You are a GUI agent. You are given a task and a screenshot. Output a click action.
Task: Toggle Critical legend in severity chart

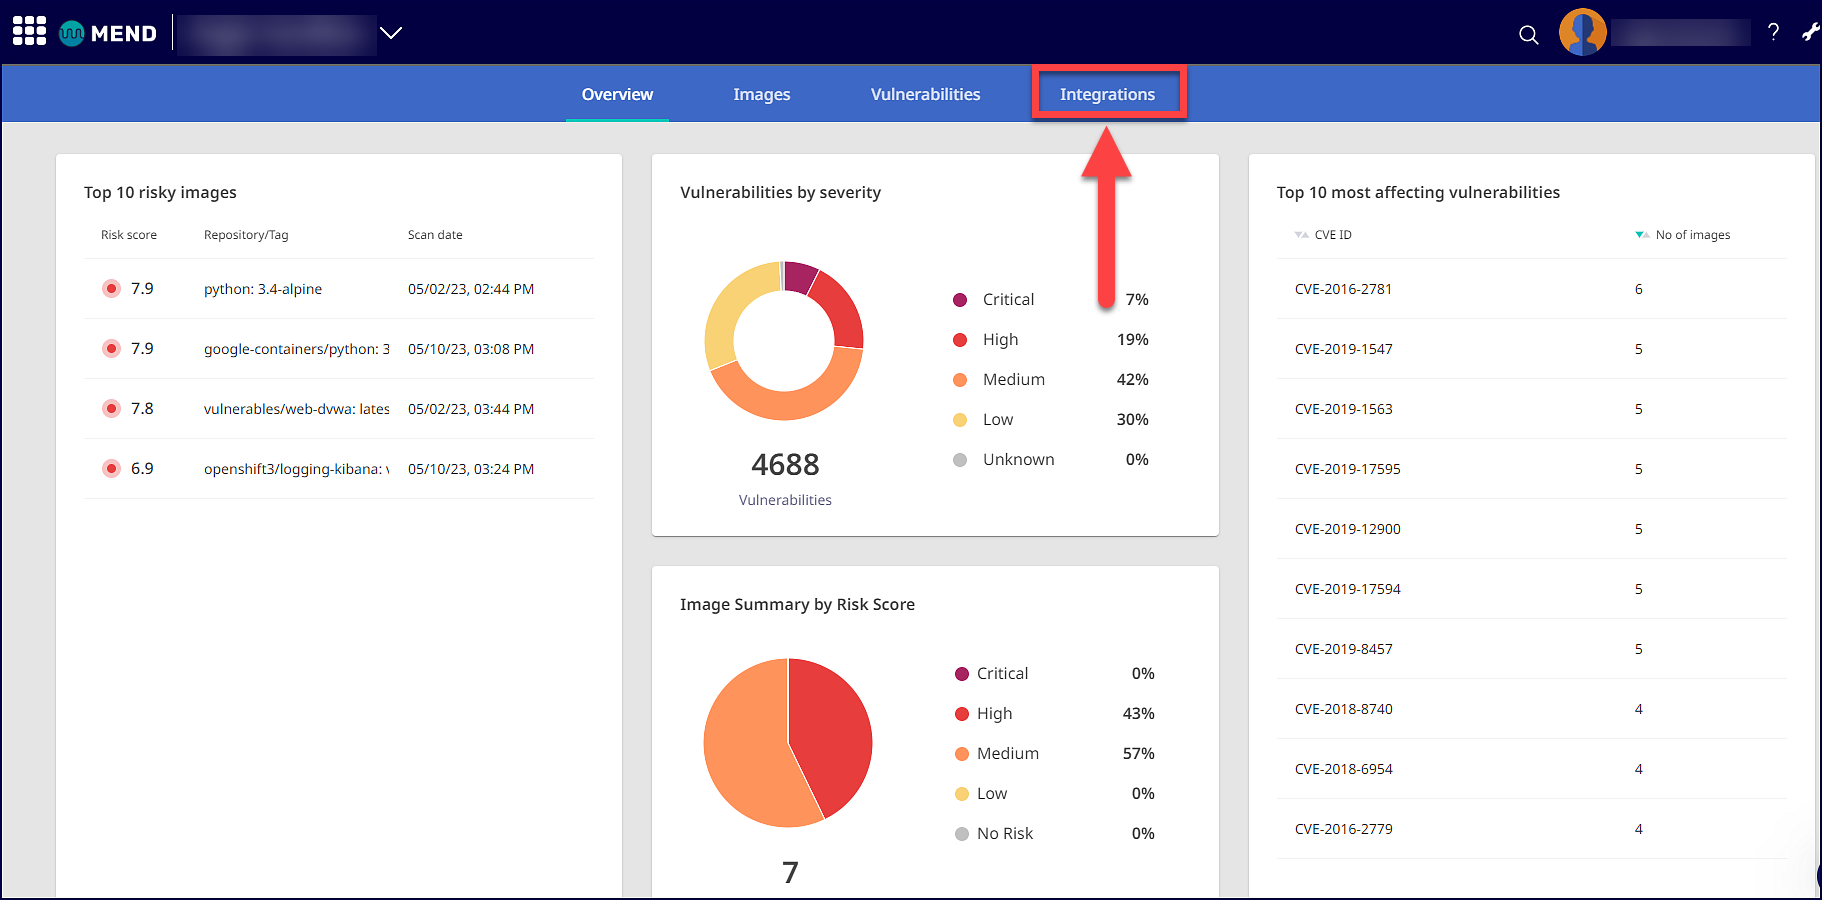pos(1007,300)
